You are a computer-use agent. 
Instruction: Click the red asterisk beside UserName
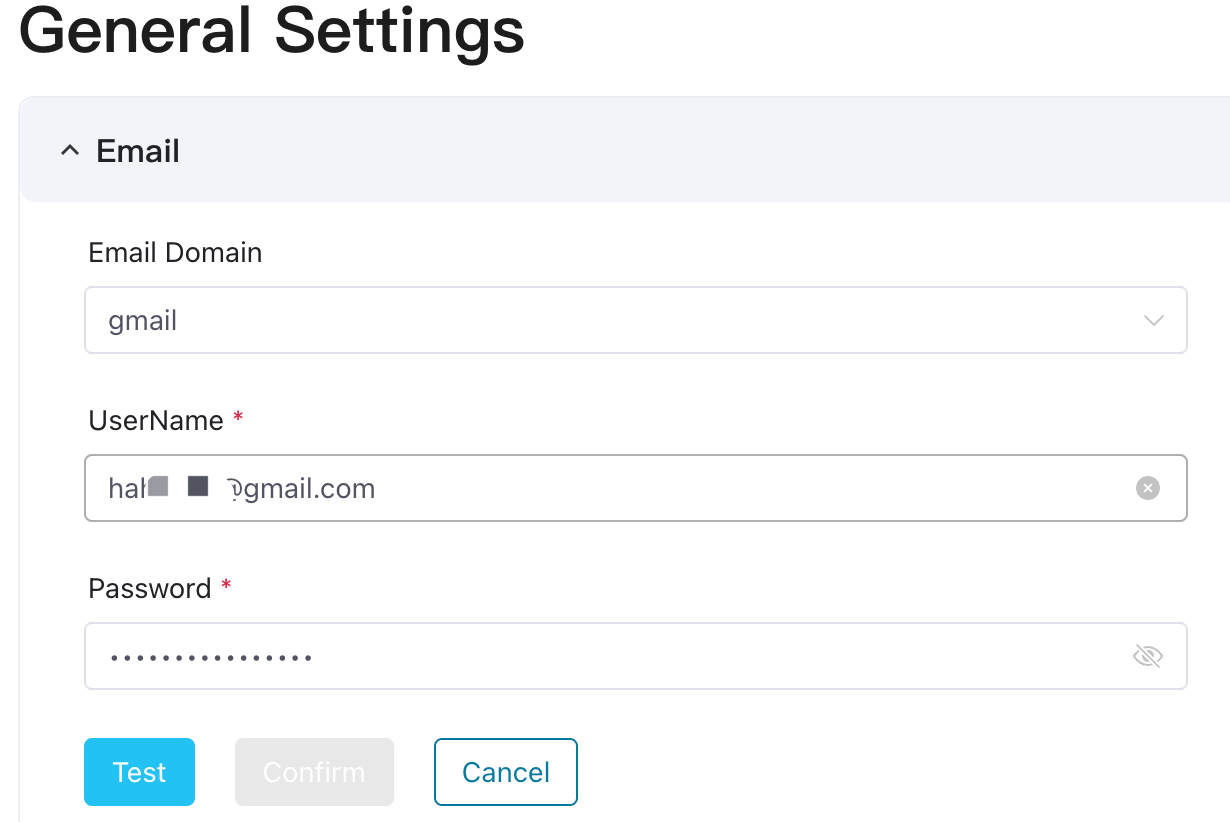[x=238, y=419]
